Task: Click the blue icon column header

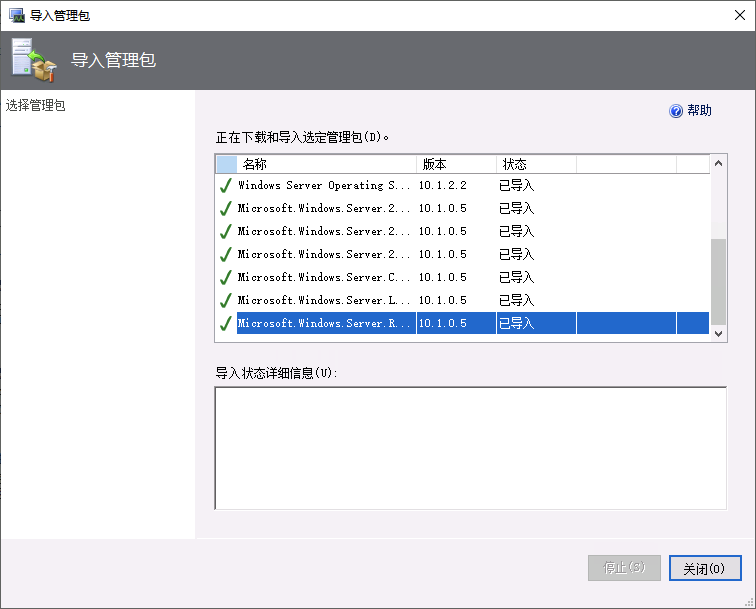Action: point(226,164)
